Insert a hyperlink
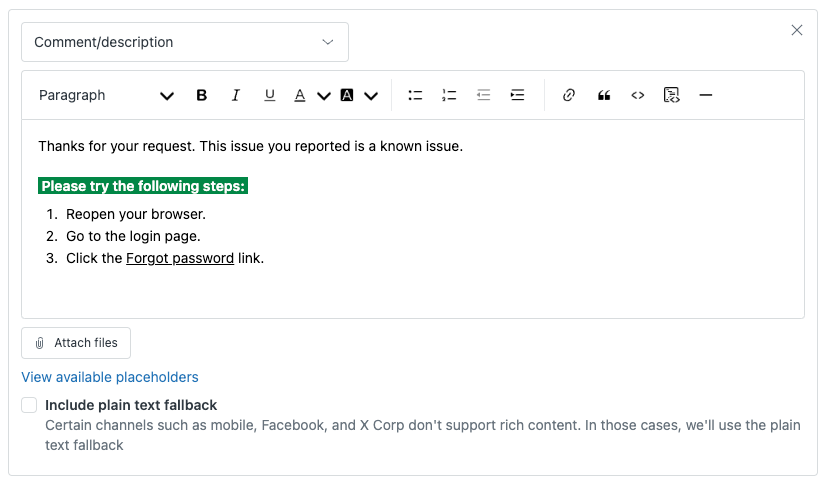Screen dimensions: 828x483 (568, 95)
